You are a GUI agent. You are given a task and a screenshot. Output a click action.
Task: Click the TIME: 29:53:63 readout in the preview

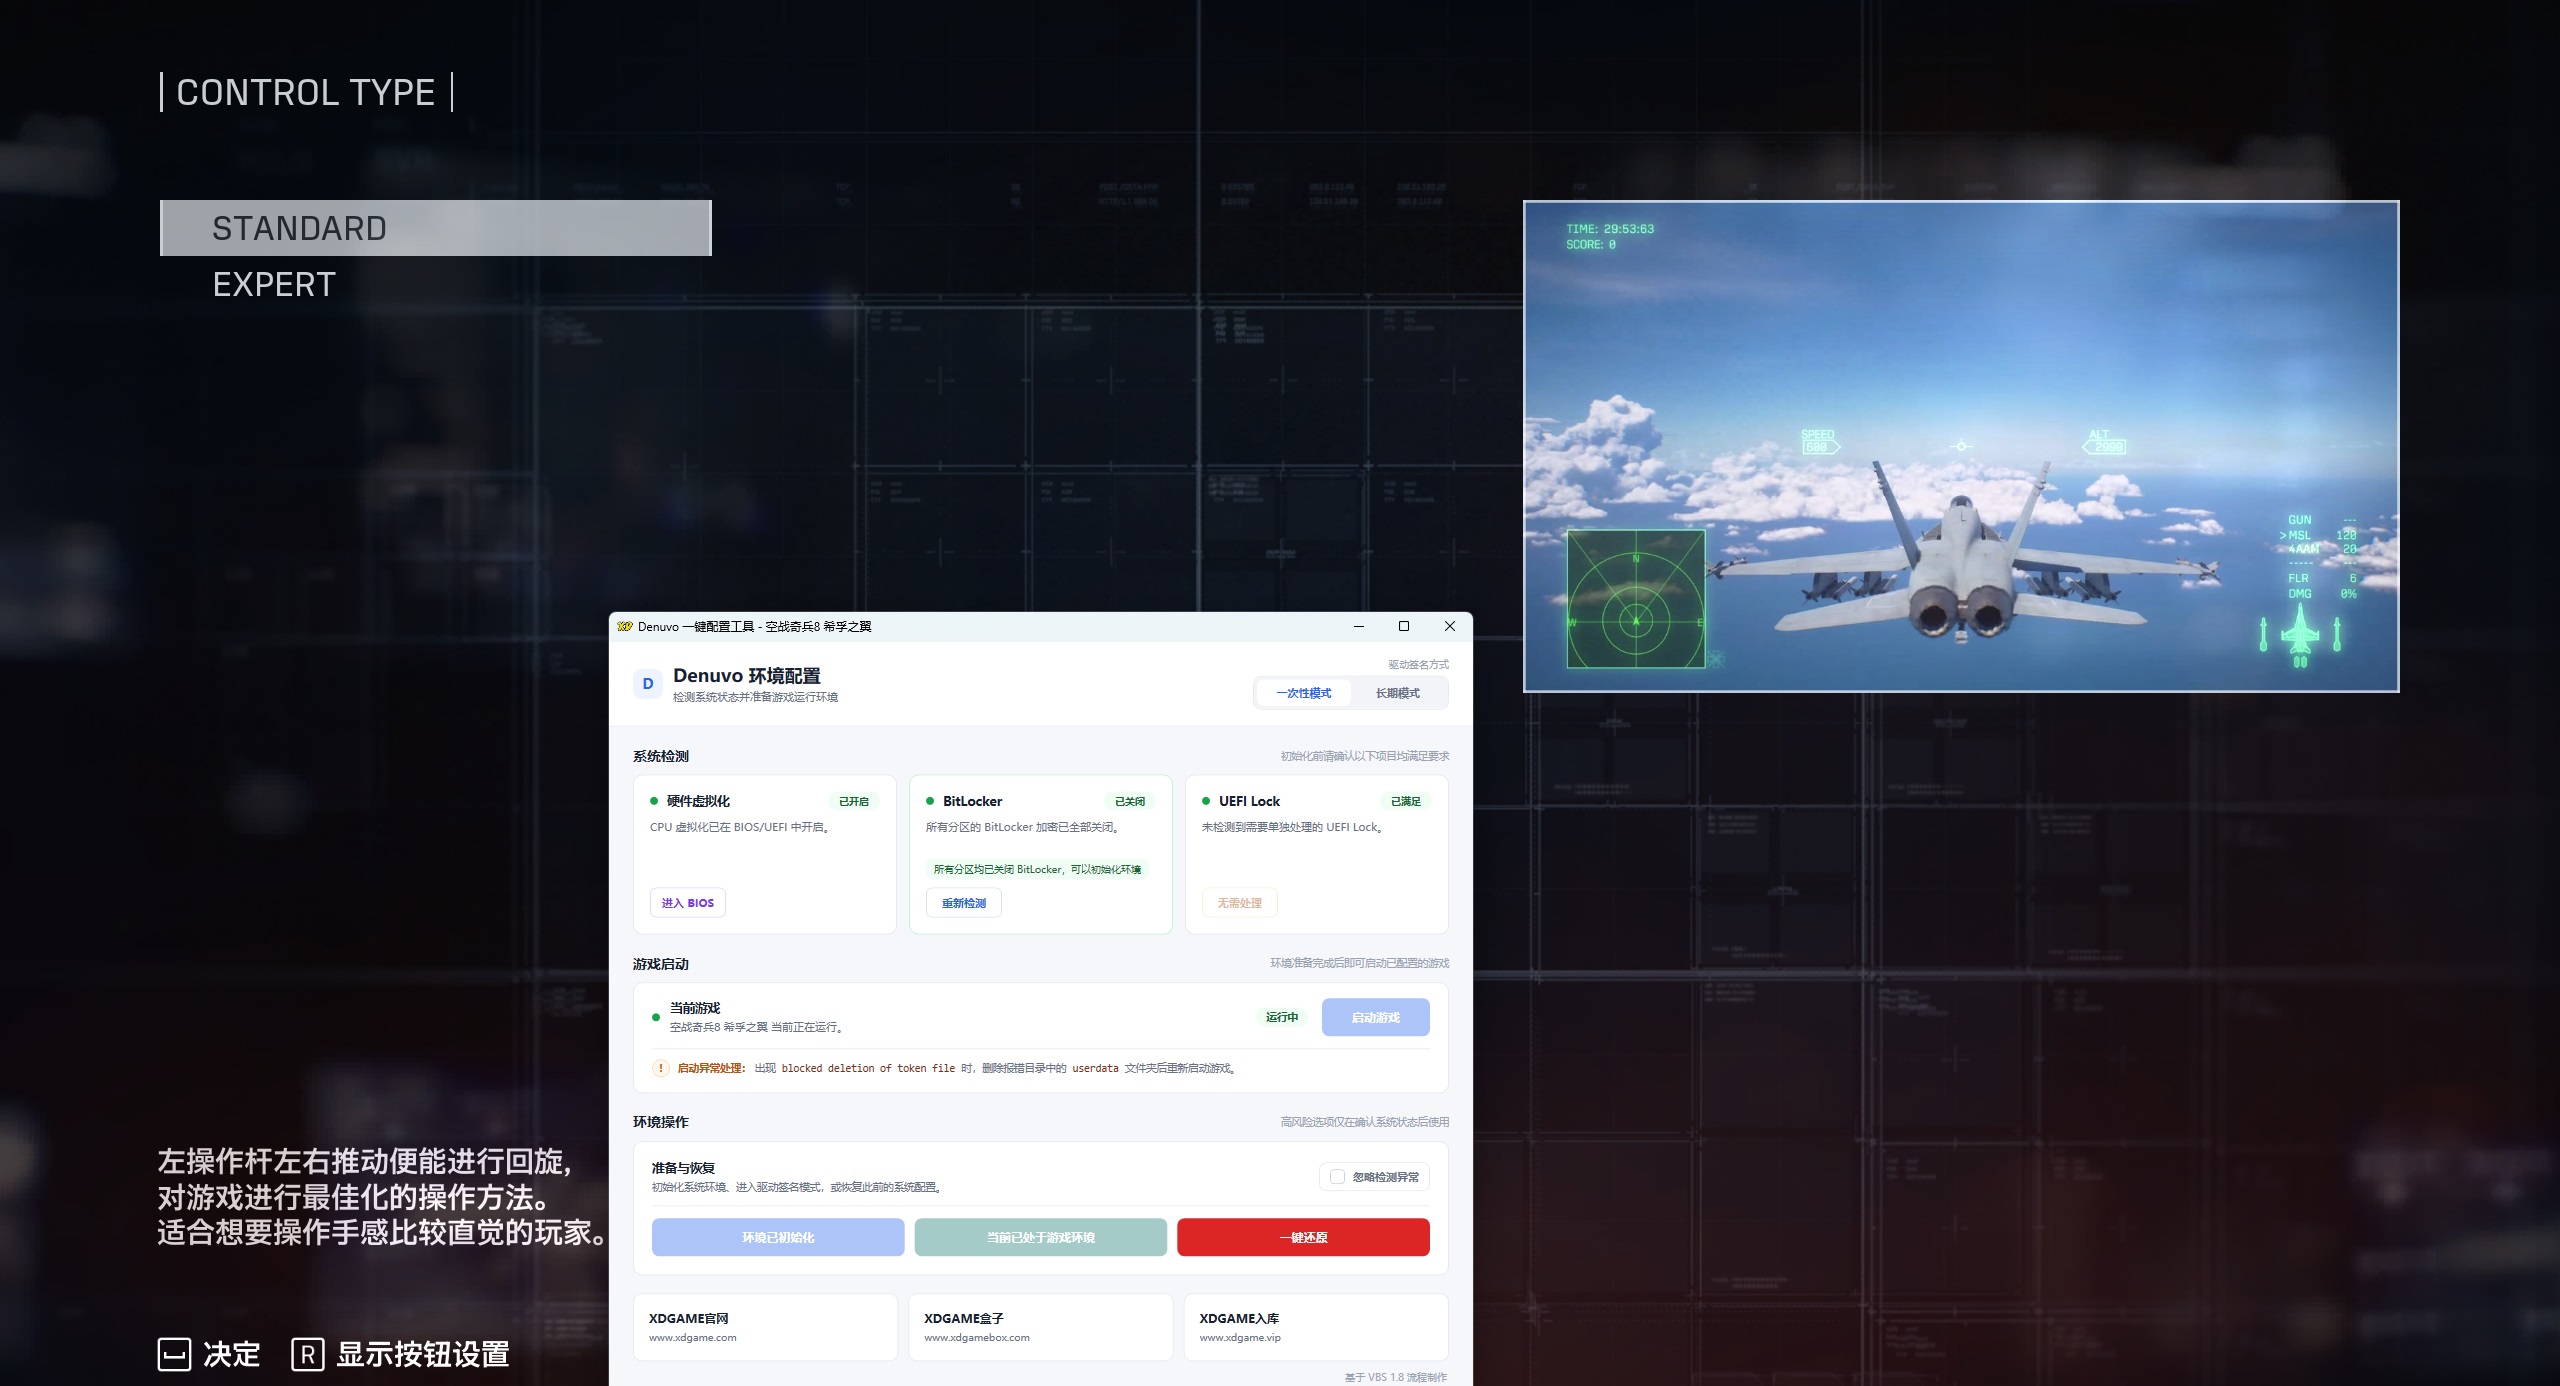click(1610, 229)
